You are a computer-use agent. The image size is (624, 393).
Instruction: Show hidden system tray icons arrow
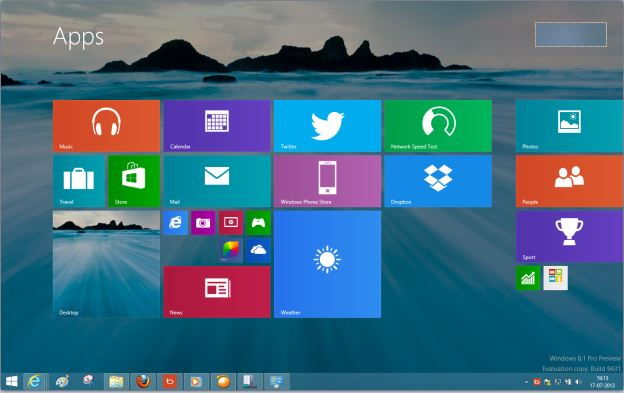pyautogui.click(x=526, y=382)
